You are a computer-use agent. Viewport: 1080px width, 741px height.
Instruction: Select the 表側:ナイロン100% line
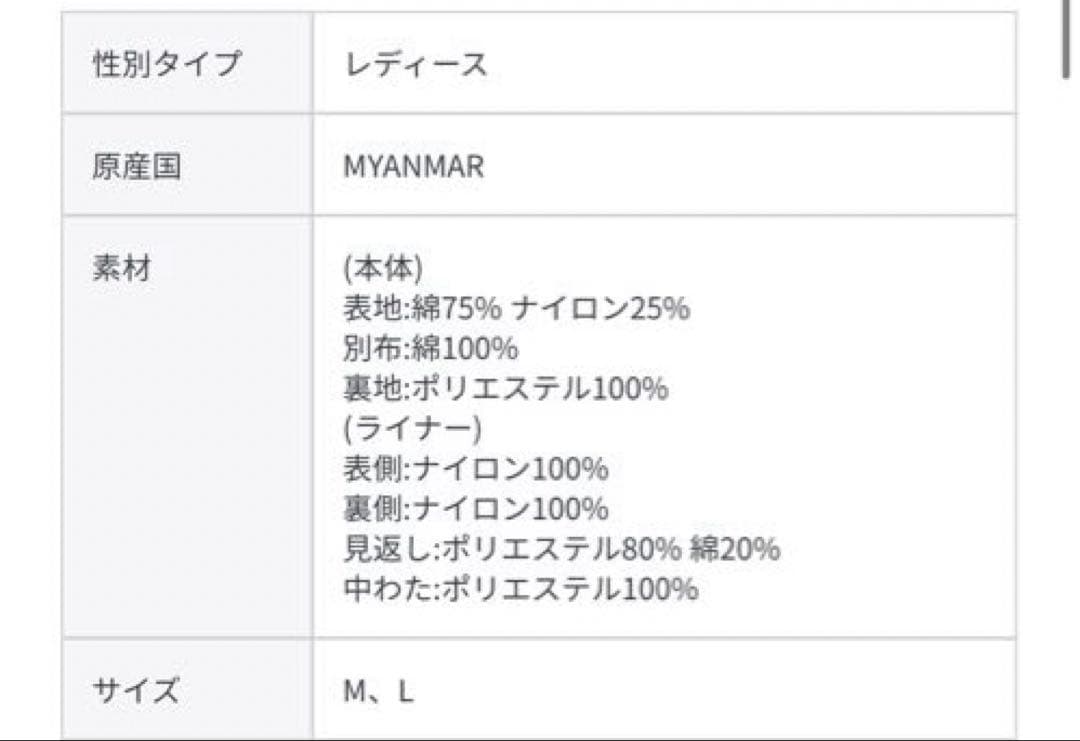[x=475, y=469]
